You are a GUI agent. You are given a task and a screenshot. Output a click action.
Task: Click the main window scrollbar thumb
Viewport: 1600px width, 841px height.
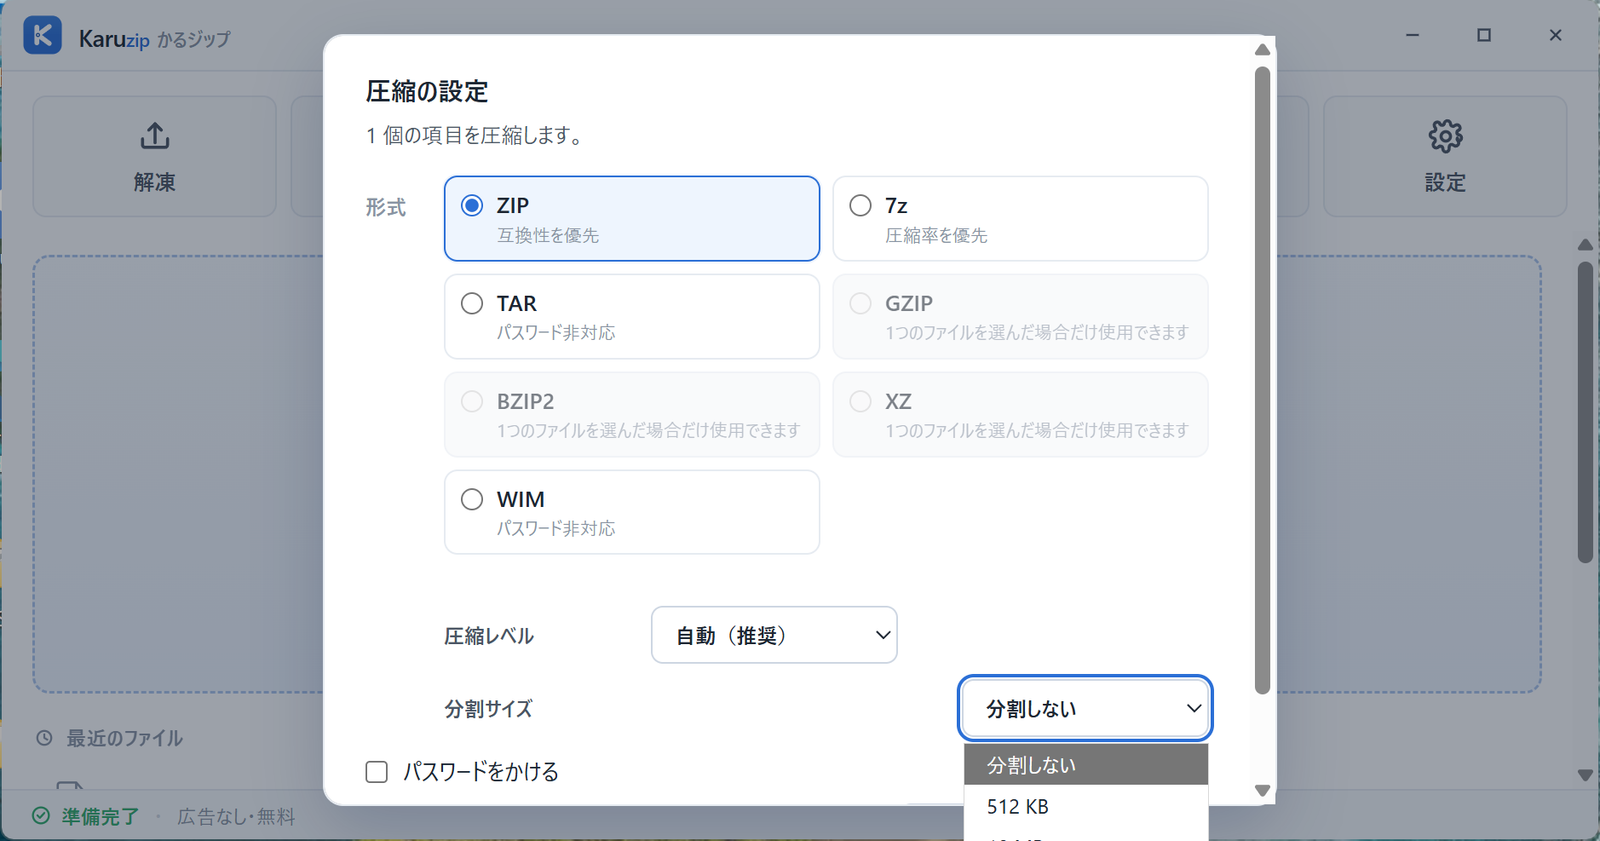tap(1585, 412)
